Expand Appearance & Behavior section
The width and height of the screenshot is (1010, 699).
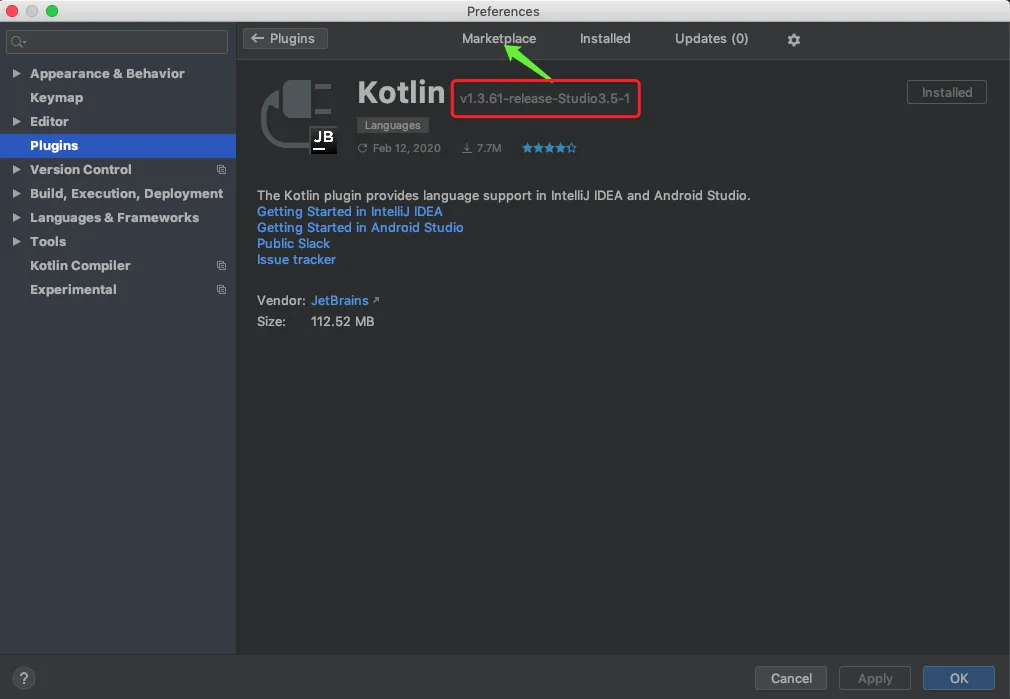click(x=16, y=73)
